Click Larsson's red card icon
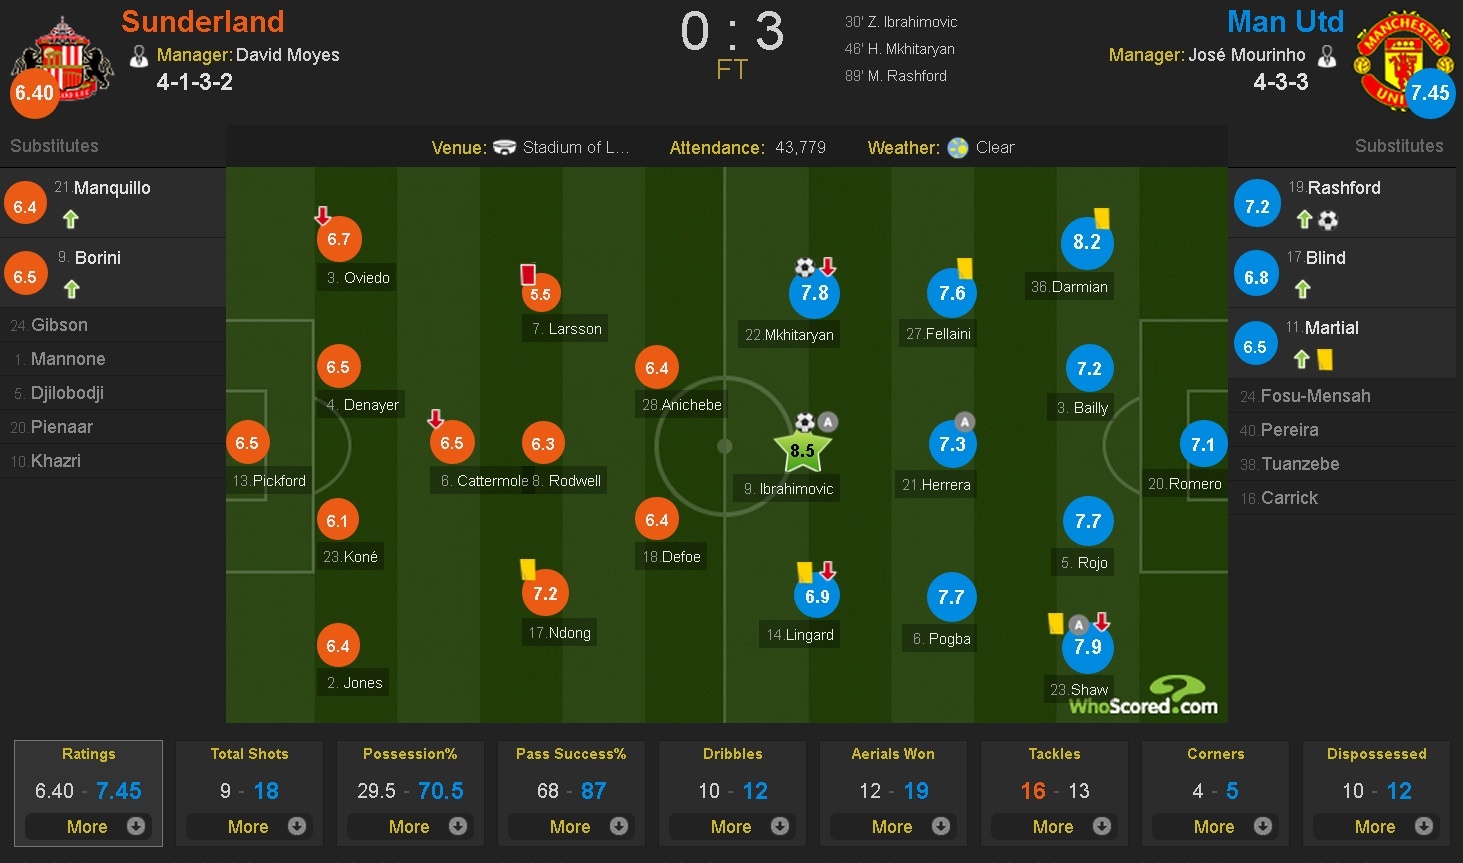This screenshot has width=1463, height=863. [x=528, y=274]
